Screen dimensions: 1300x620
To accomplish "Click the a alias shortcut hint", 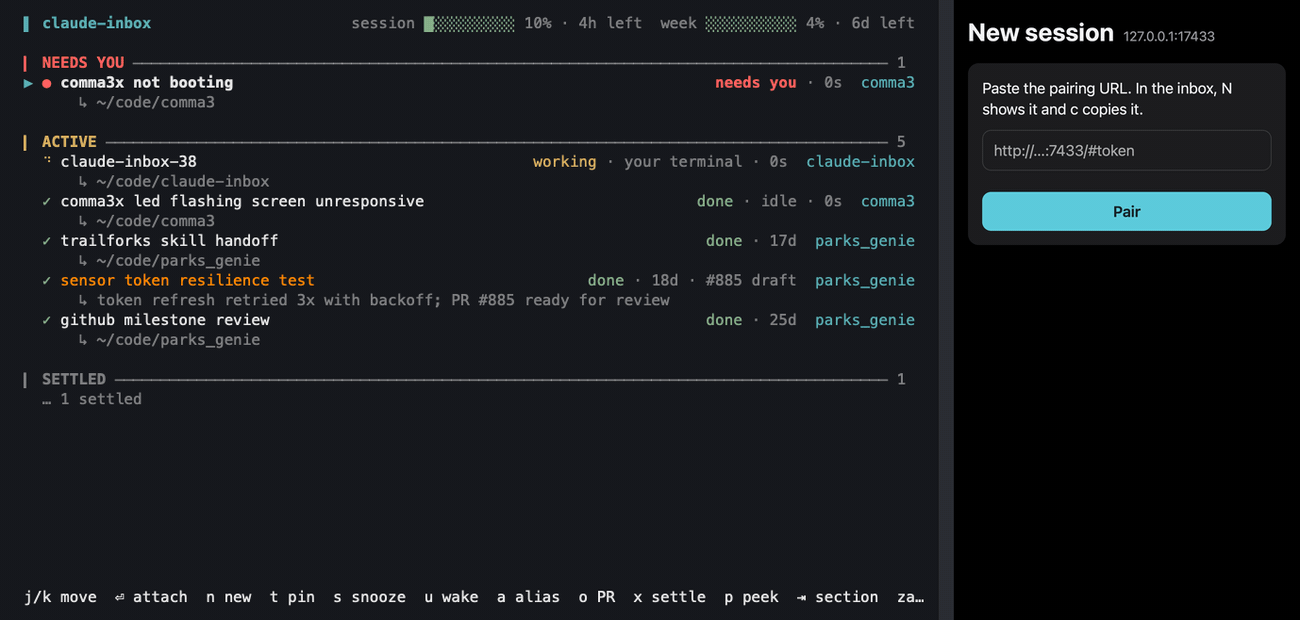I will pos(528,597).
